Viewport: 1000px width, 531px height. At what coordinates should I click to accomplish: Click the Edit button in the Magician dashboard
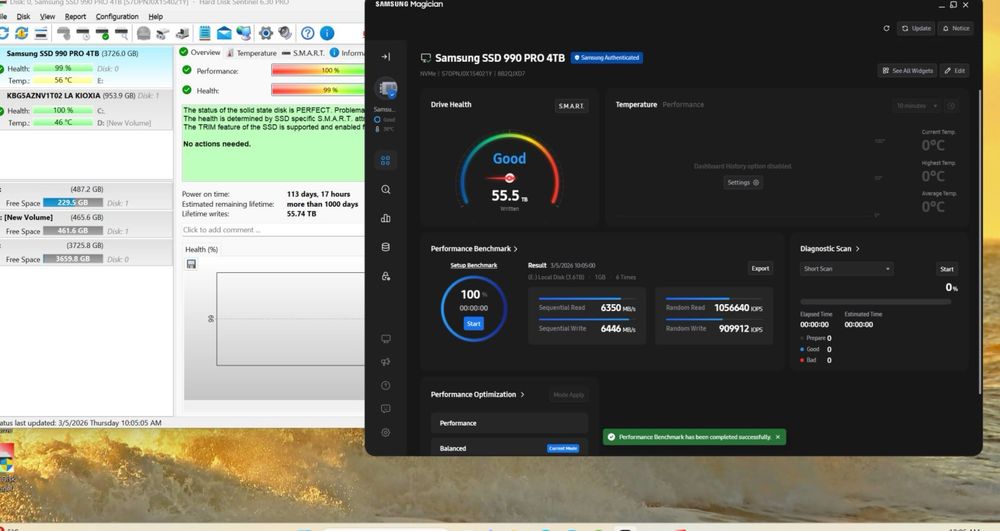(955, 71)
